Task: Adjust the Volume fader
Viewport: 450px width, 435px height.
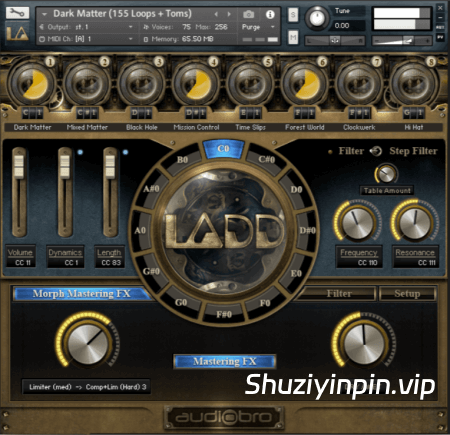Action: pyautogui.click(x=19, y=166)
